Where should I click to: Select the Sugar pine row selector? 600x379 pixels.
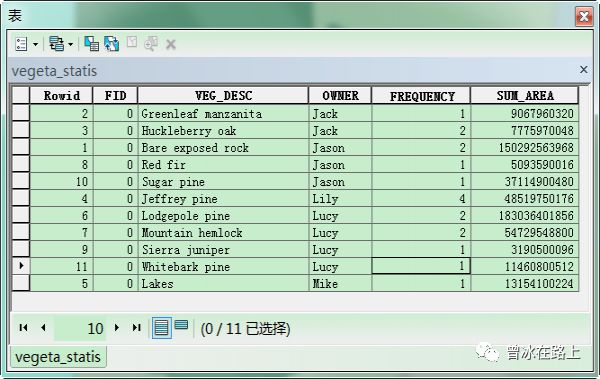21,181
